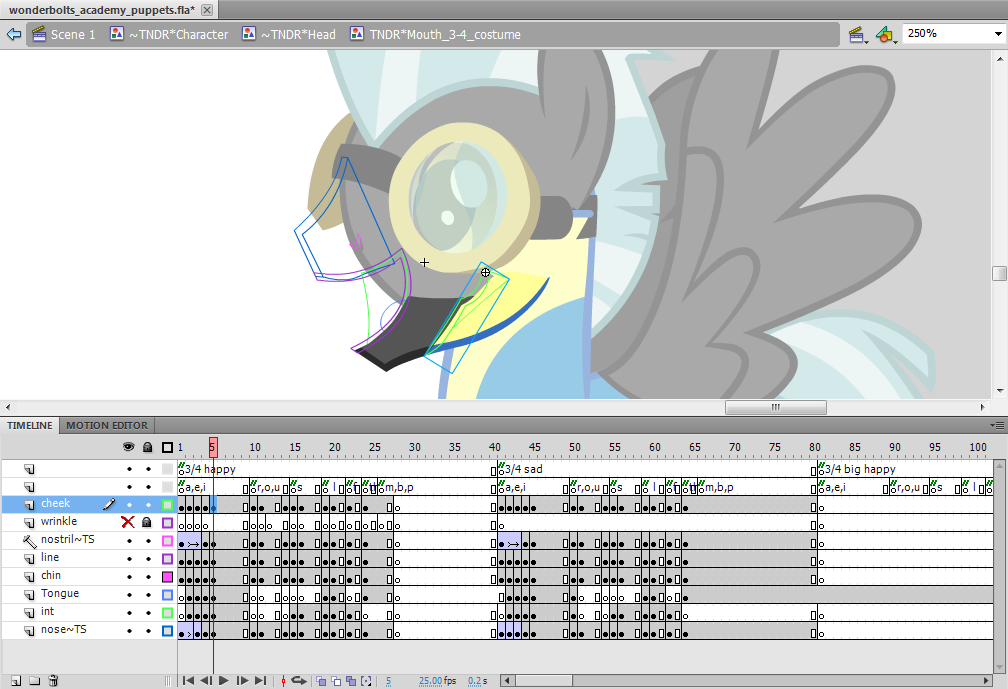Click timeline horizontal scrollbar right arrow
This screenshot has width=1008, height=689.
click(987, 681)
